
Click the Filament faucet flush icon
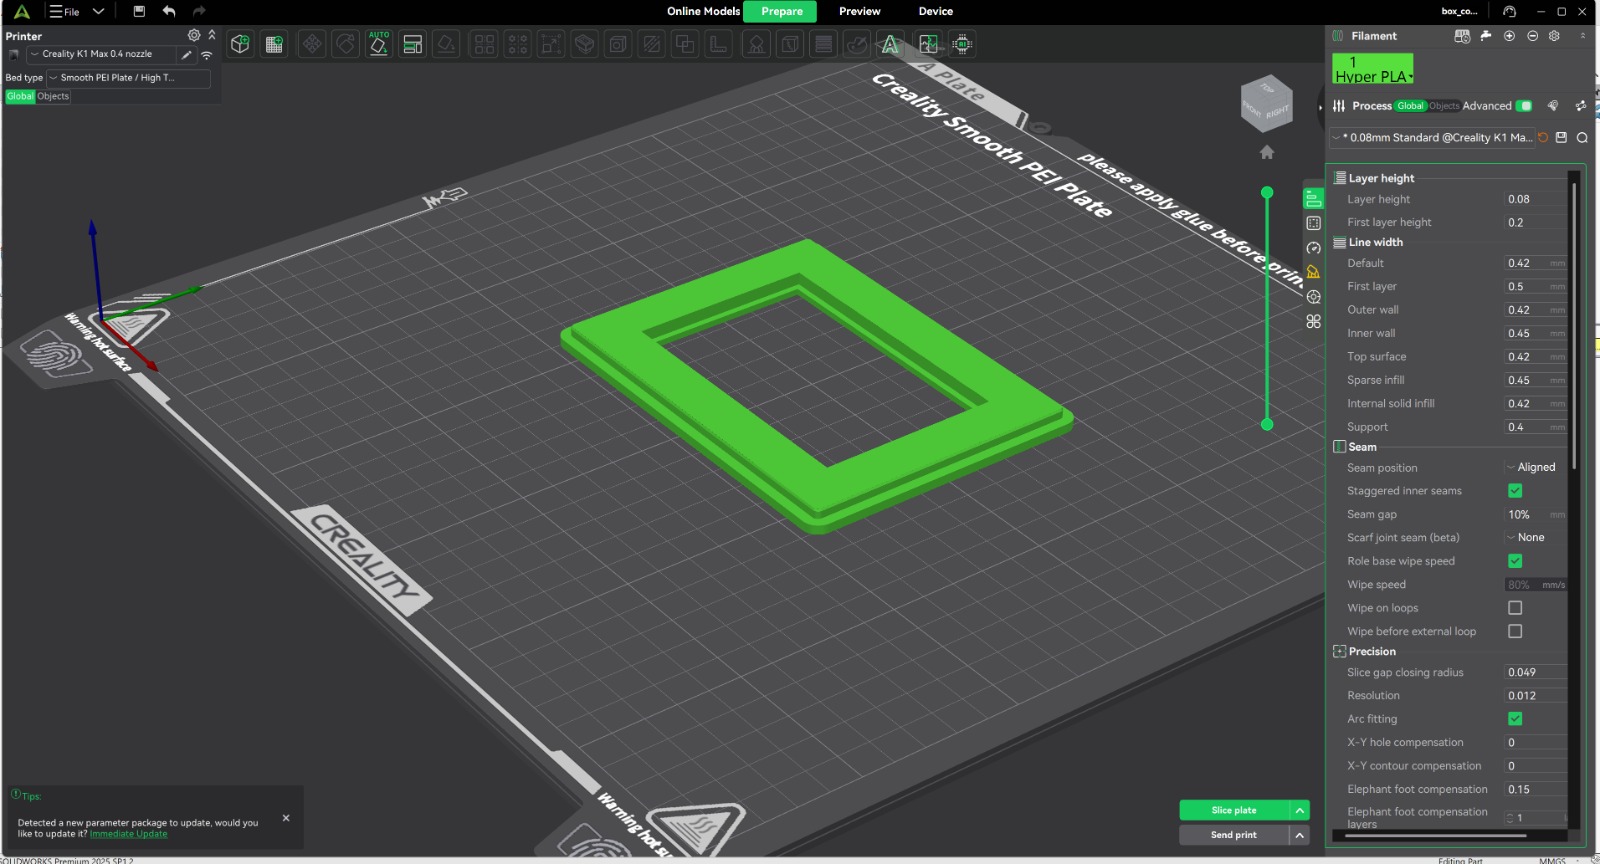(x=1486, y=36)
